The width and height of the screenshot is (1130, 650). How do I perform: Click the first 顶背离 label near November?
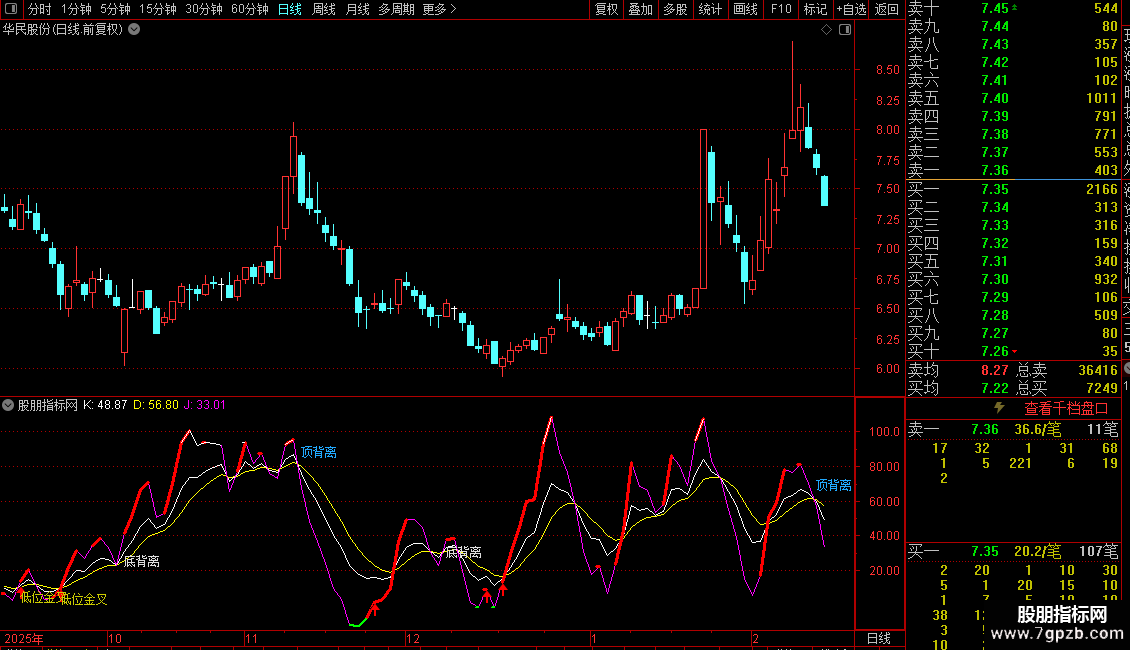click(319, 453)
